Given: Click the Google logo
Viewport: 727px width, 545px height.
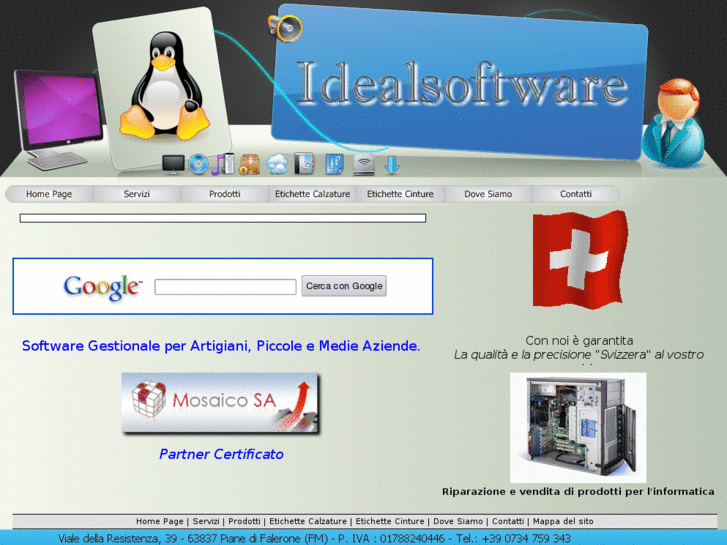Looking at the screenshot, I should [102, 287].
